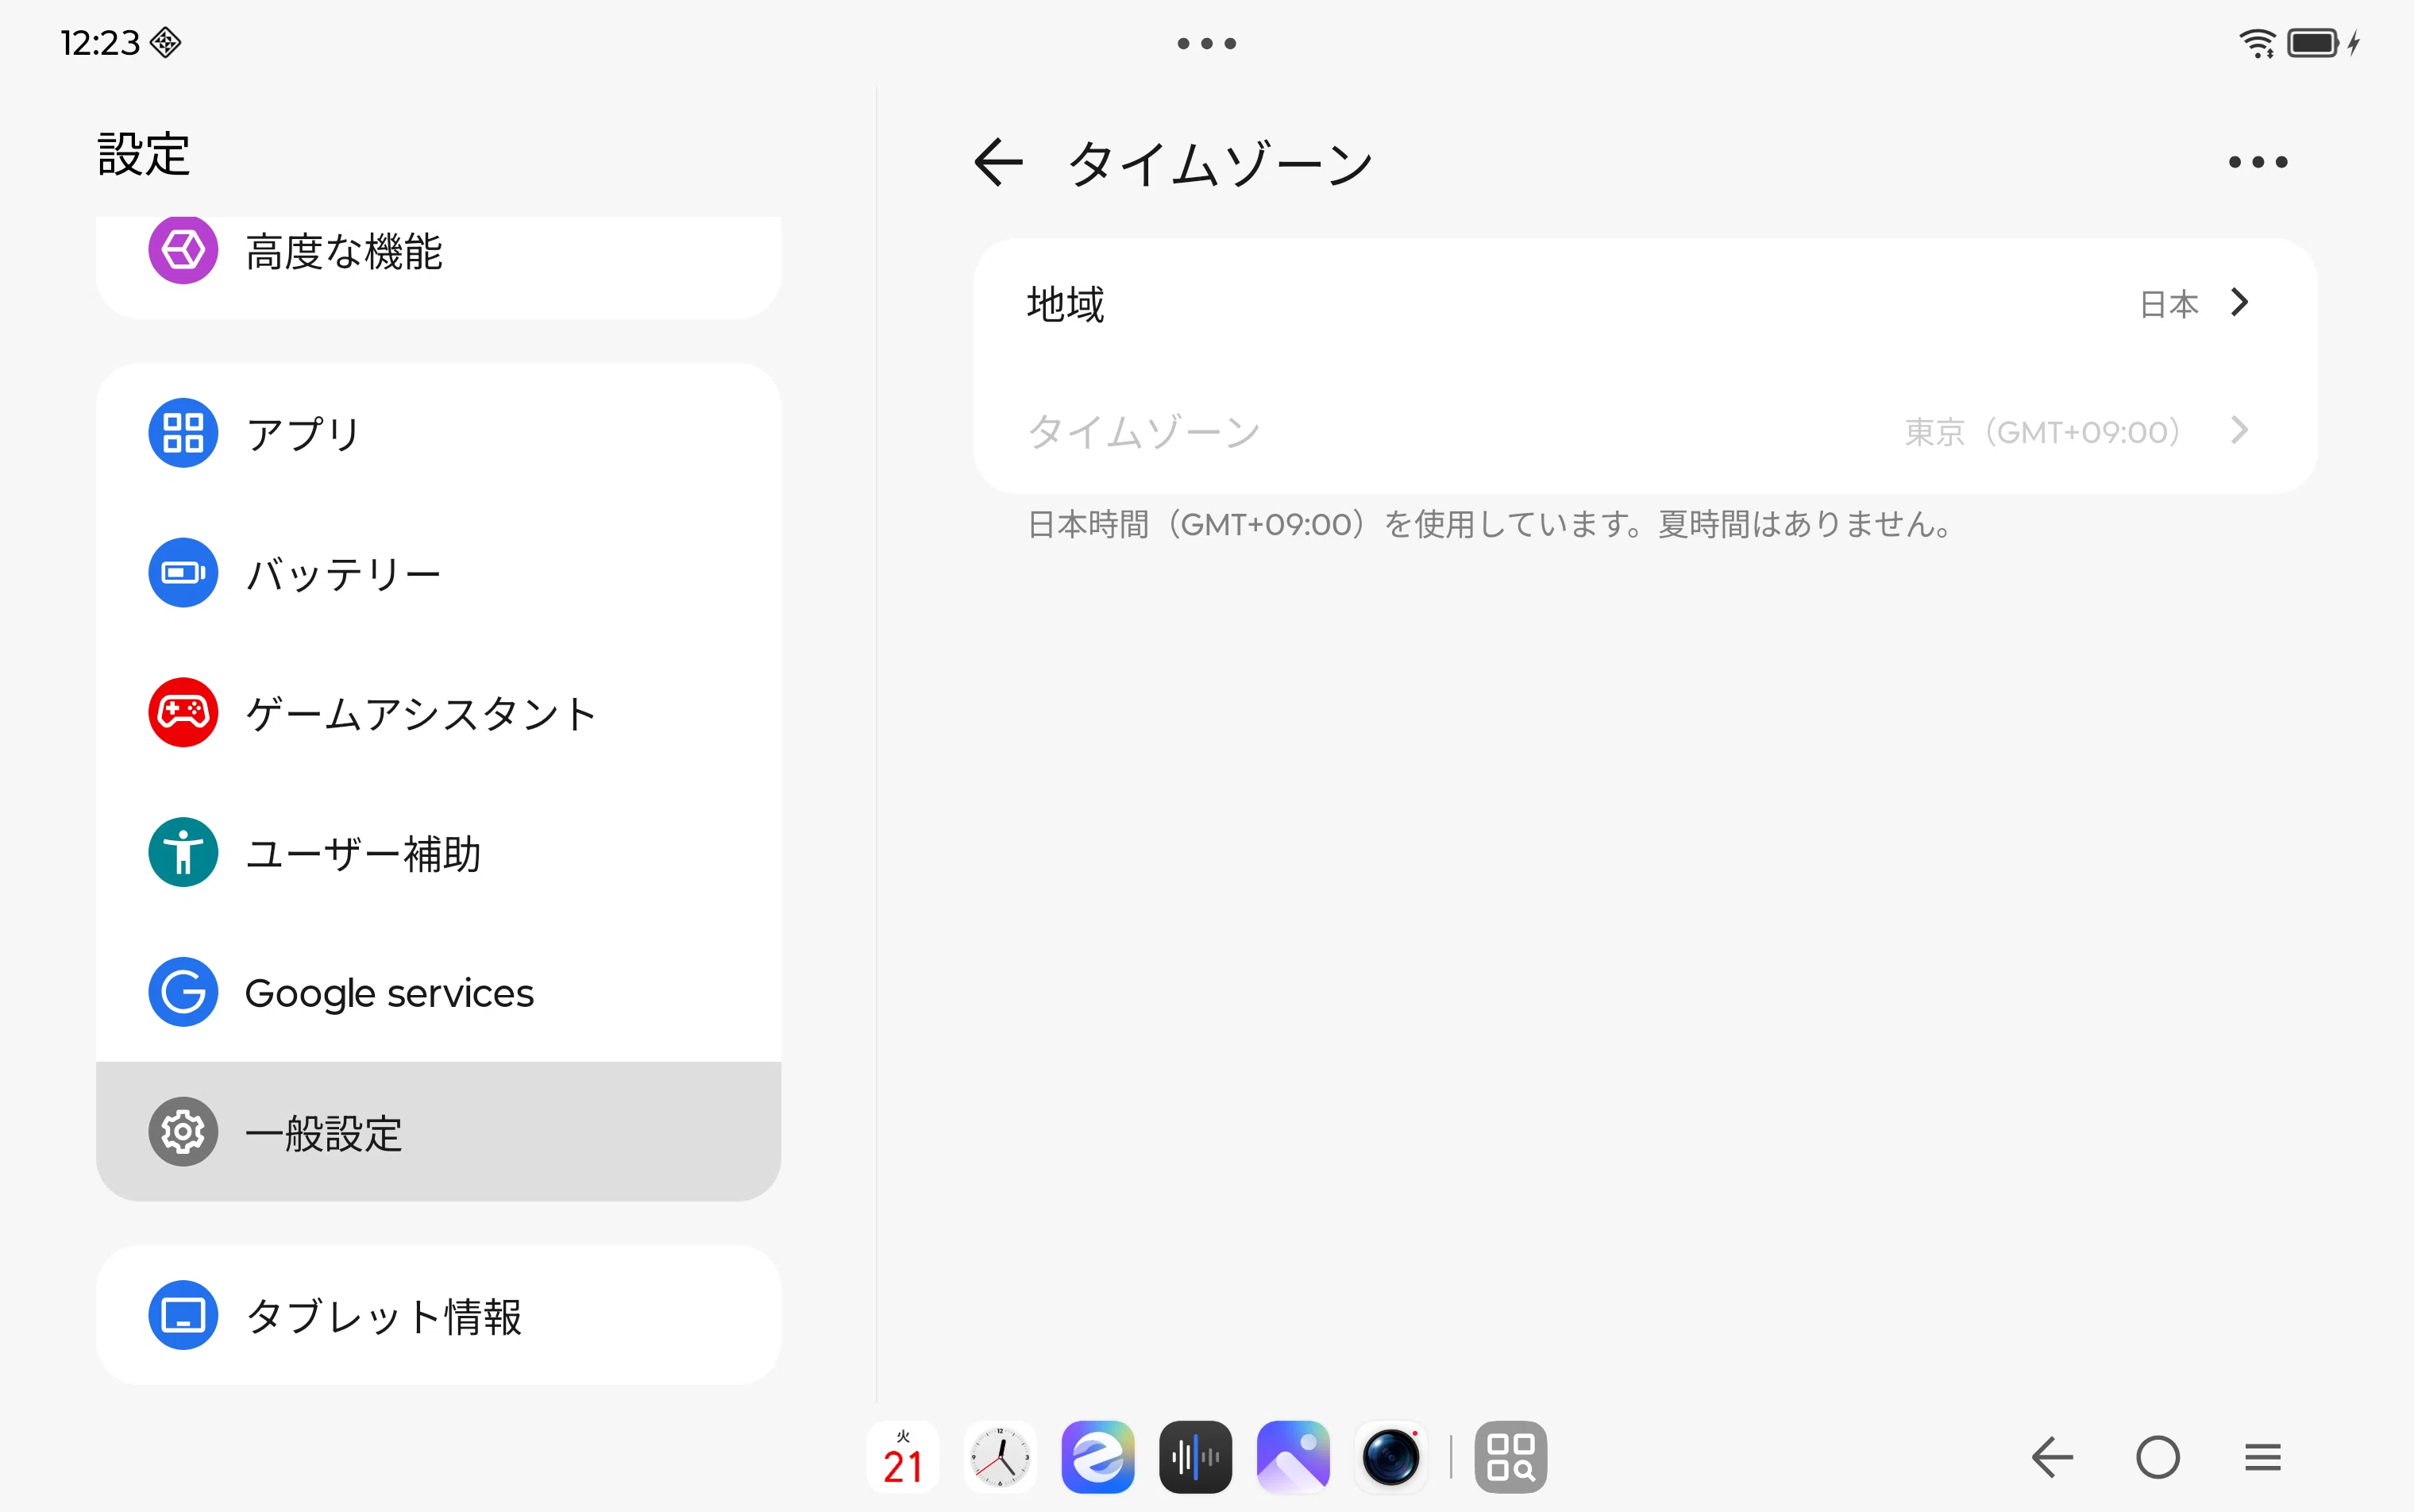Open the app drawer search icon
Viewport: 2414px width, 1512px height.
1510,1457
